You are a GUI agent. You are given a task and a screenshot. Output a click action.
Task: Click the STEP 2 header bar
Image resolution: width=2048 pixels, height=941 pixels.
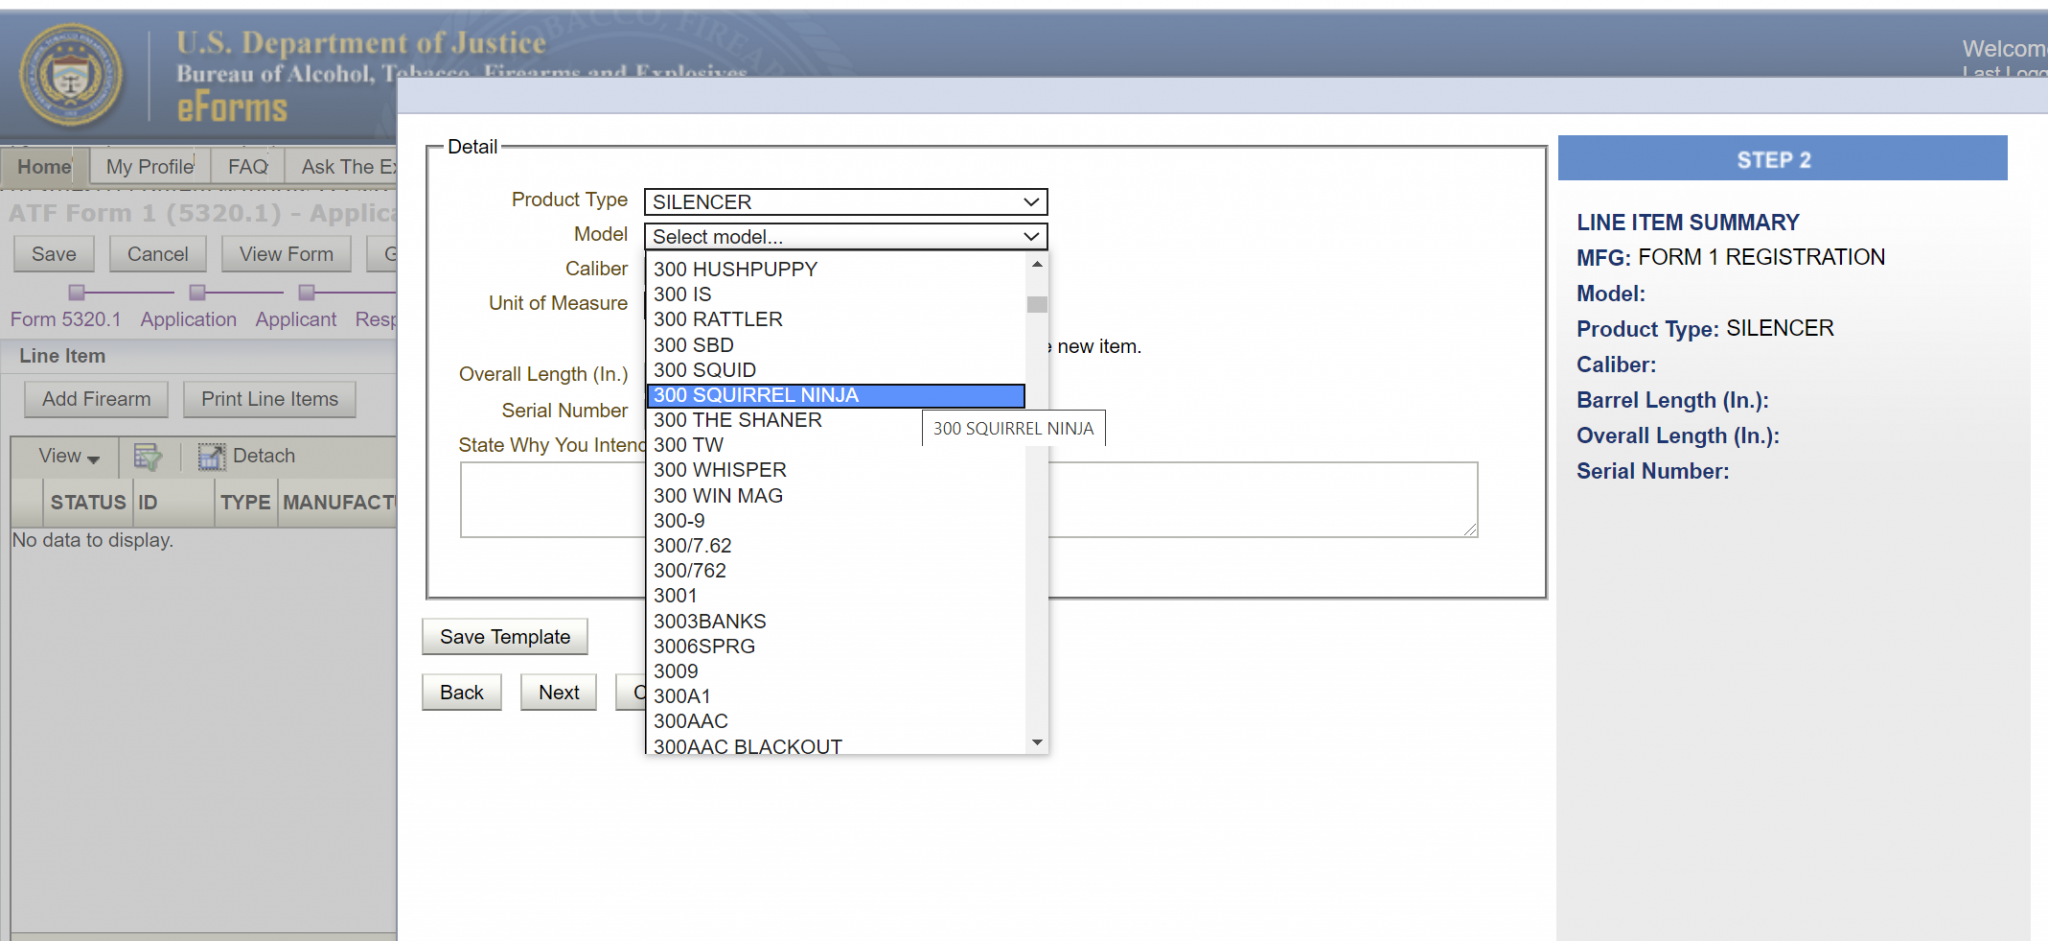tap(1782, 159)
